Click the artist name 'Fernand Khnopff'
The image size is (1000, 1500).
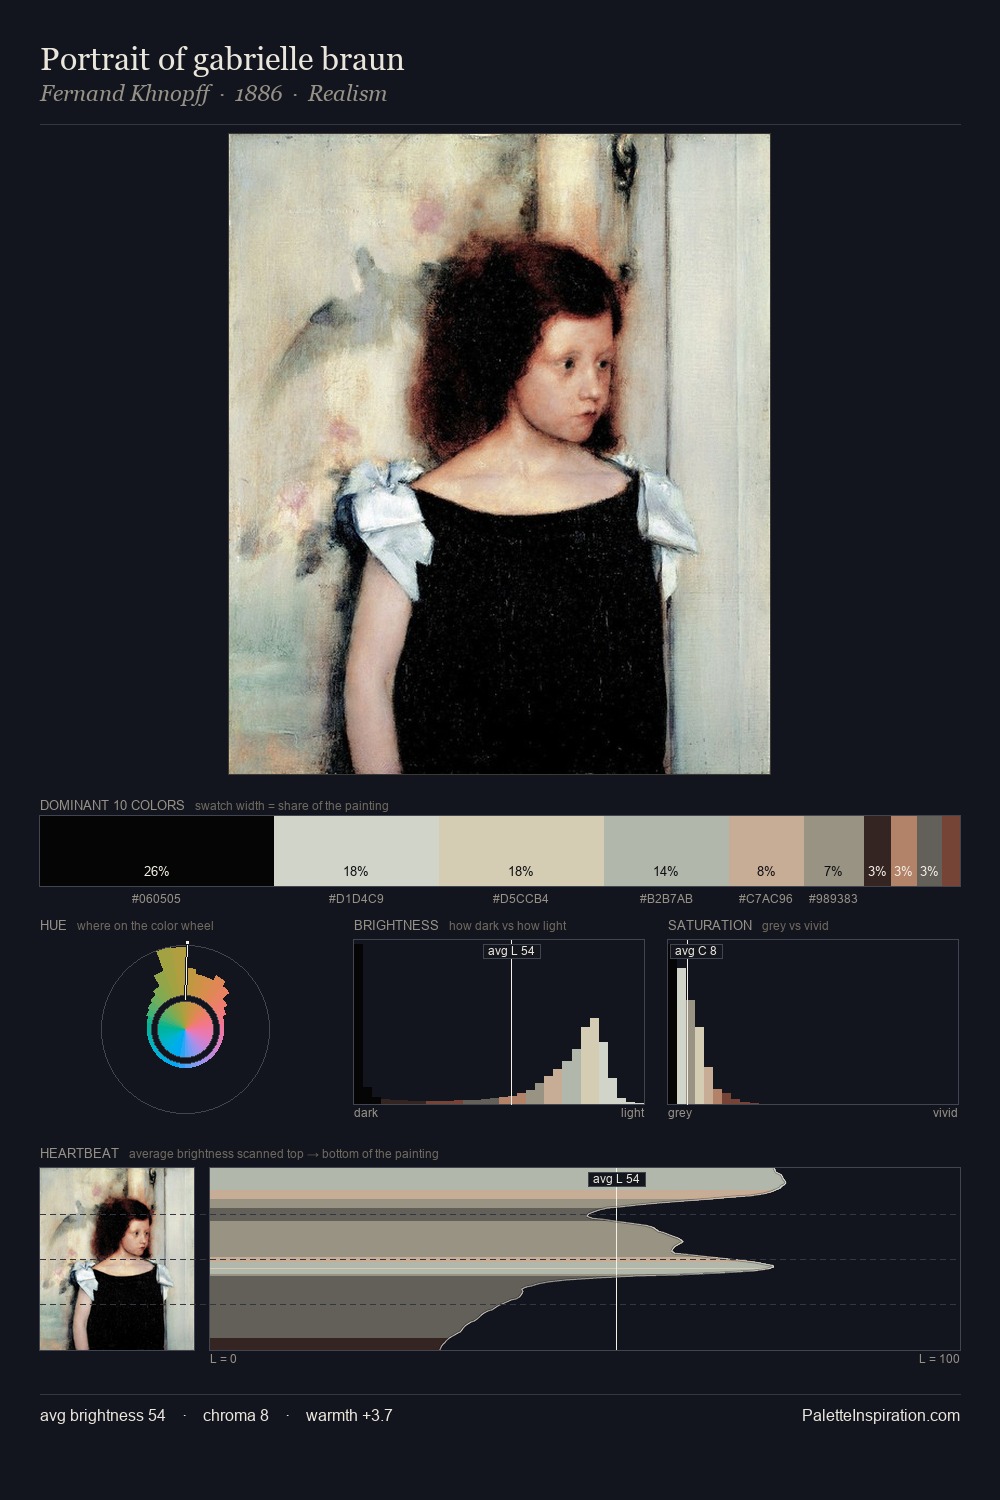125,94
